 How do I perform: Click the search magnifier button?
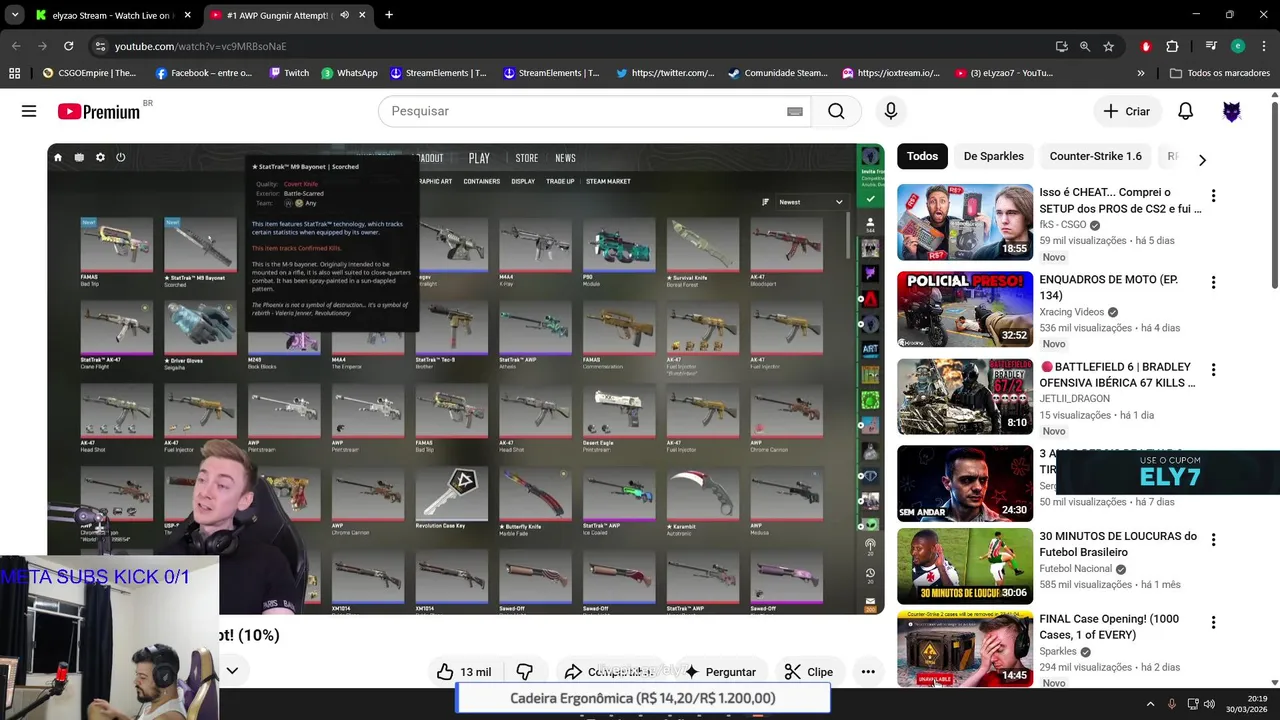click(836, 111)
